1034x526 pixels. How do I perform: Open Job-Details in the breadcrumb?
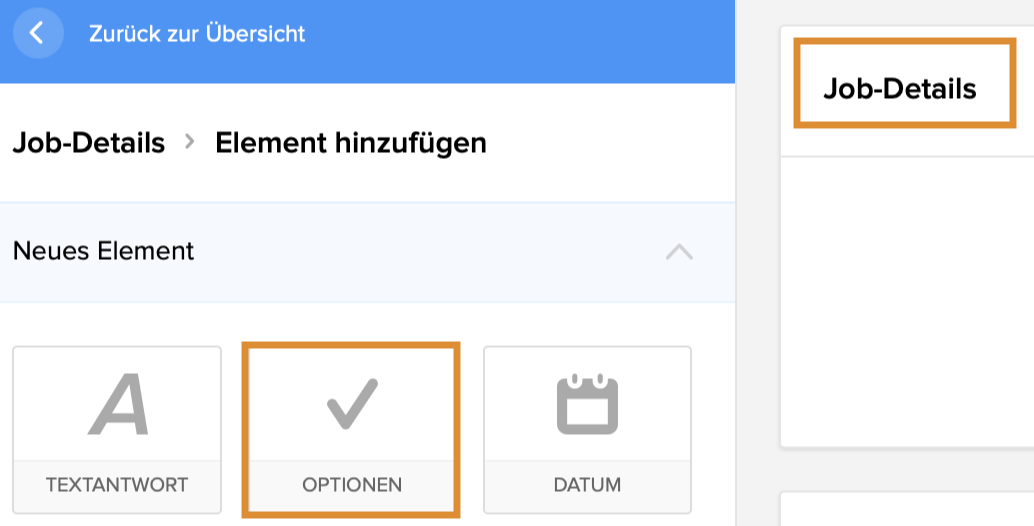(x=88, y=143)
